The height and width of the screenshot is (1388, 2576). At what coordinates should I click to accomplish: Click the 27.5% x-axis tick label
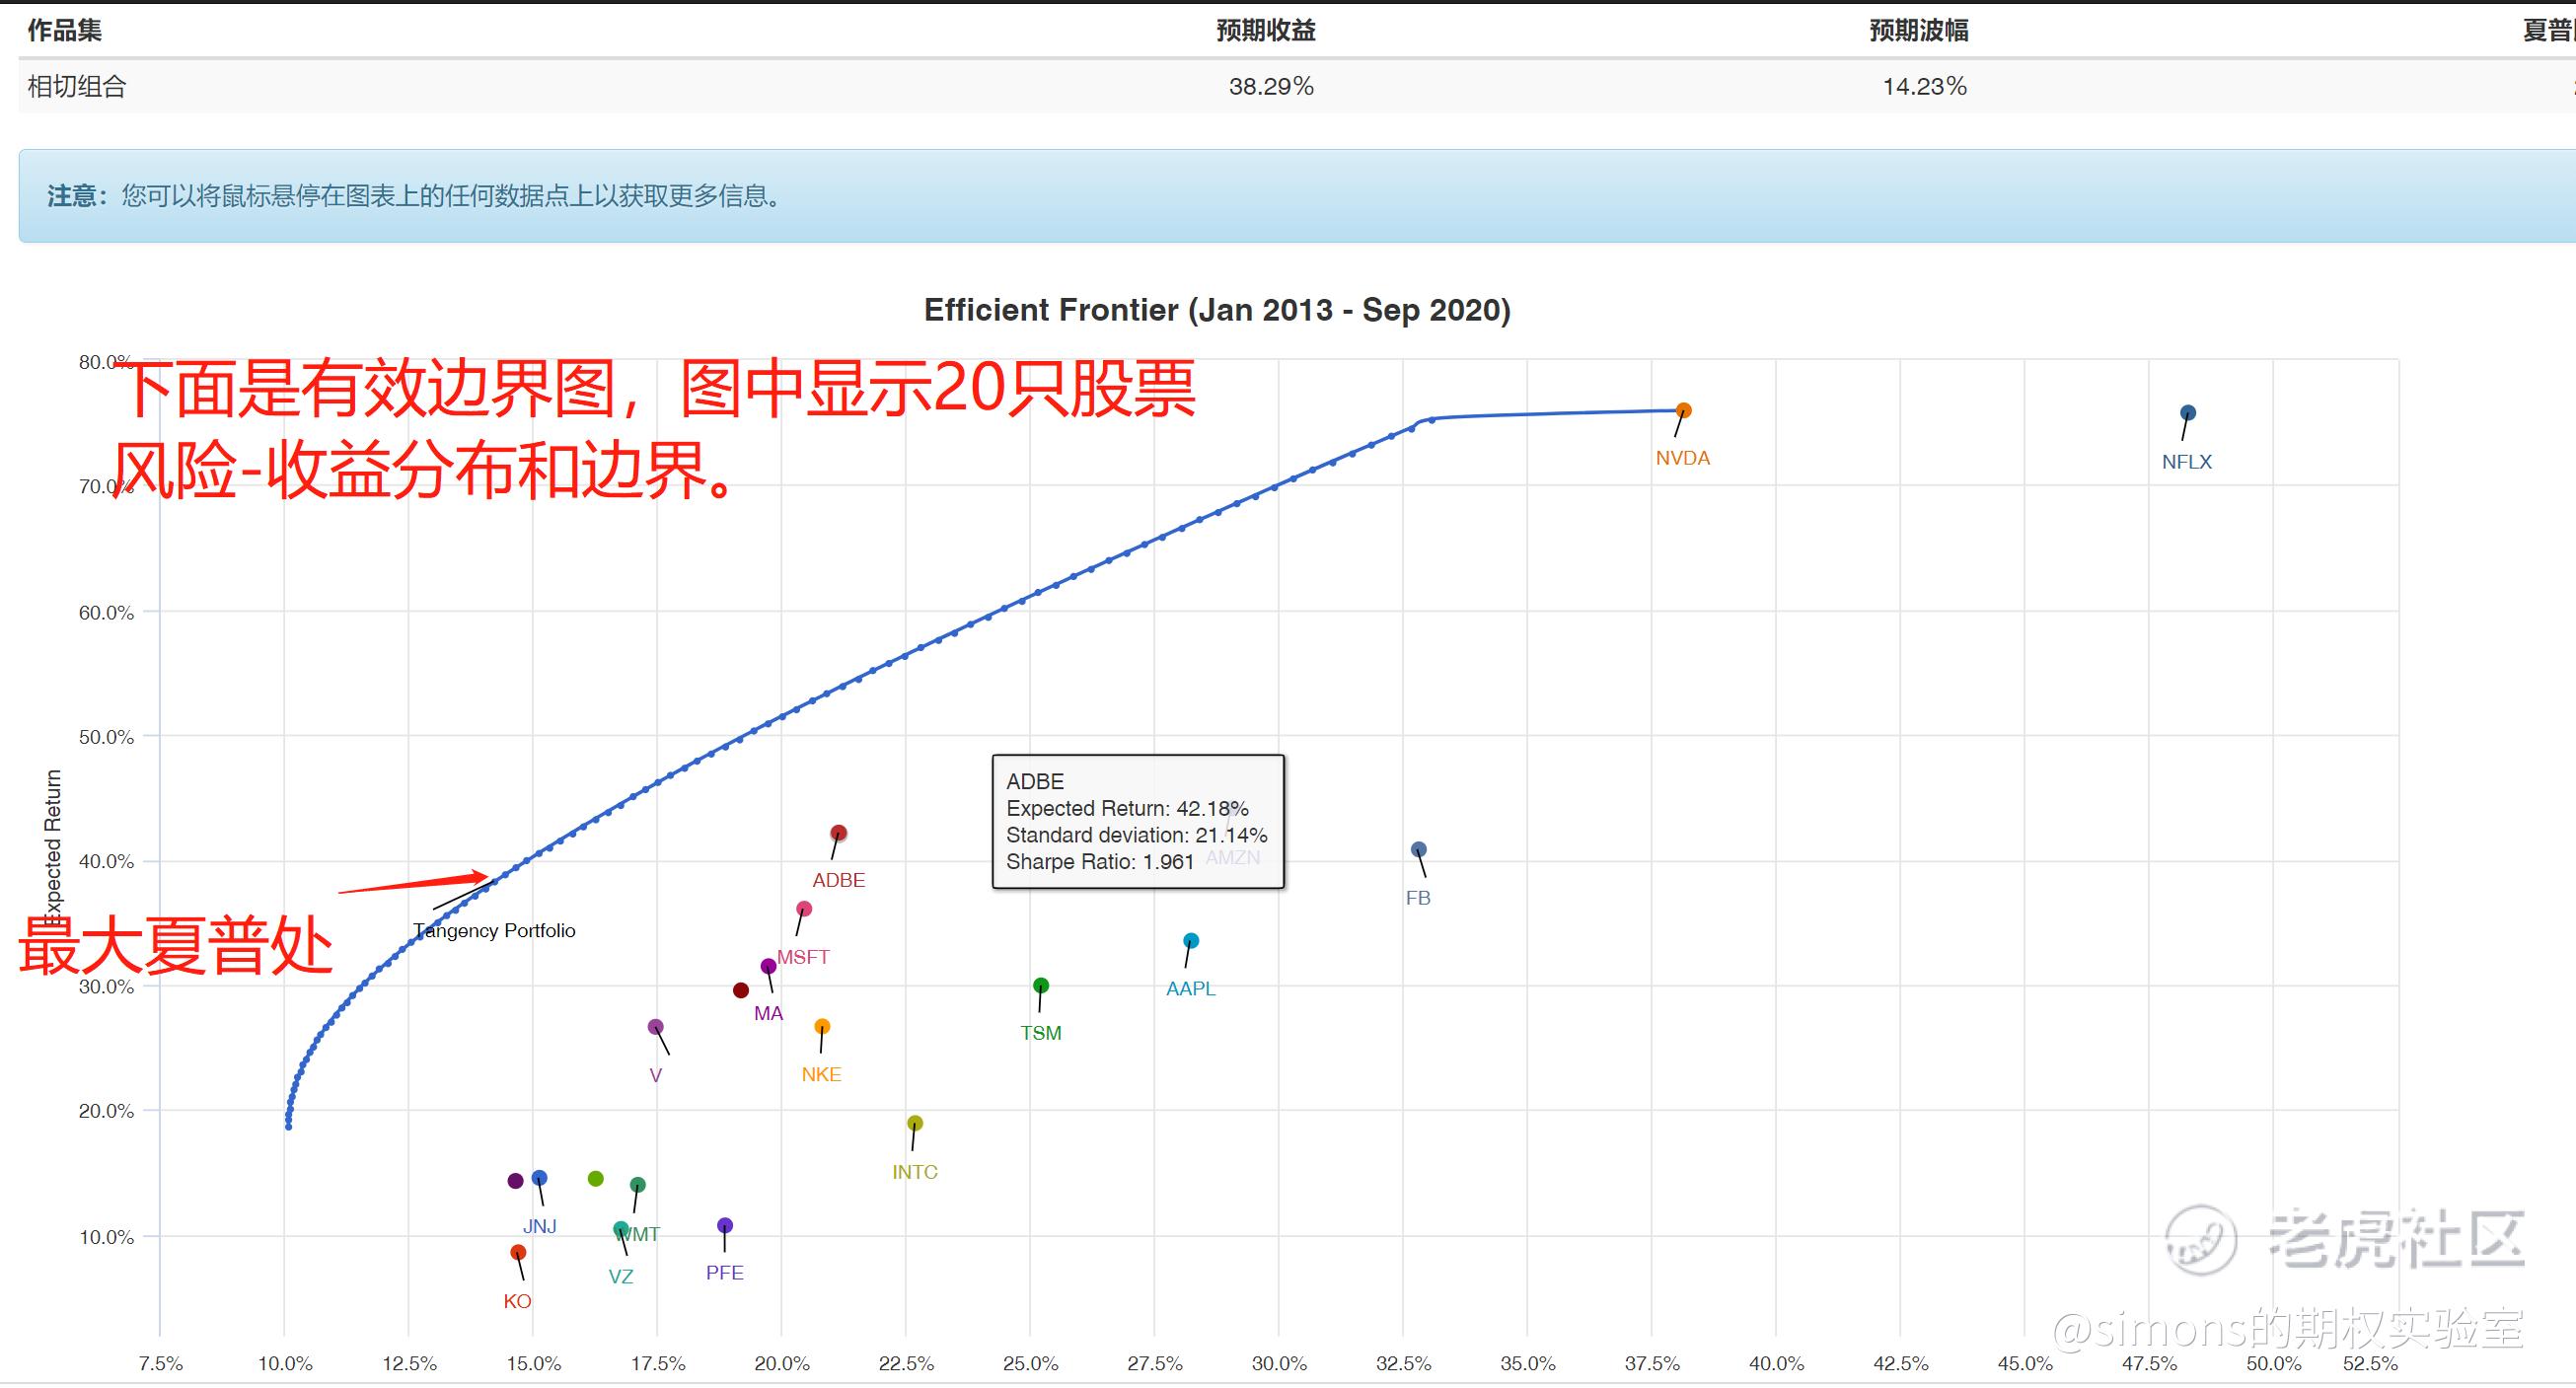tap(1155, 1363)
